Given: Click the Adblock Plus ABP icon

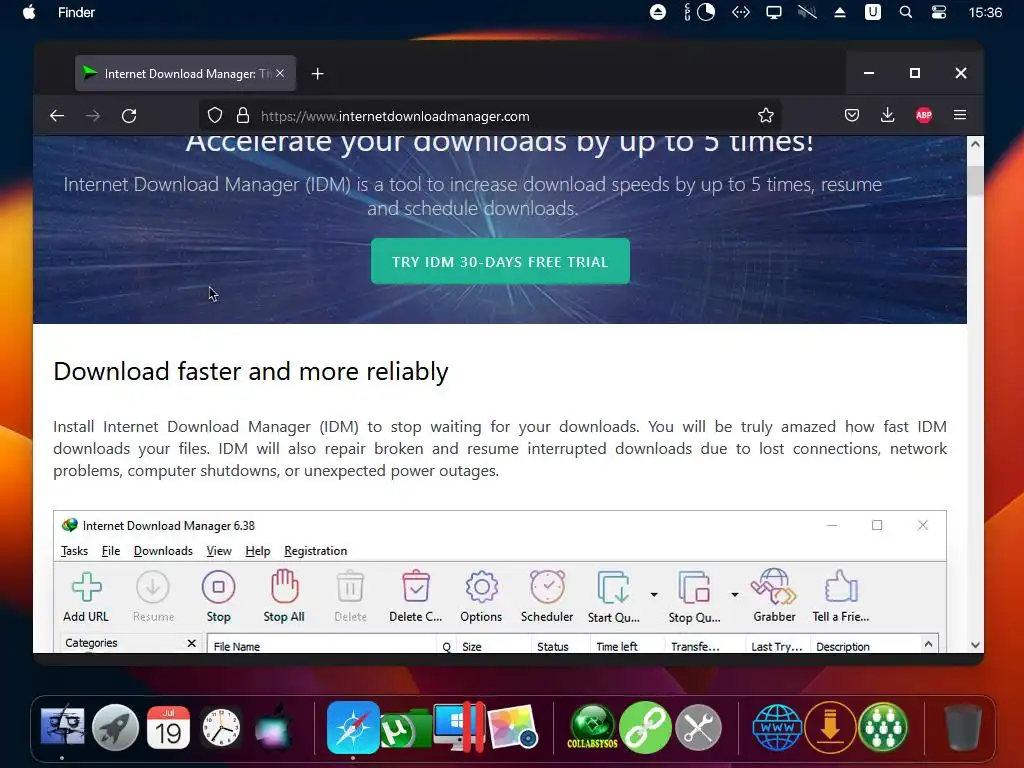Looking at the screenshot, I should point(923,116).
